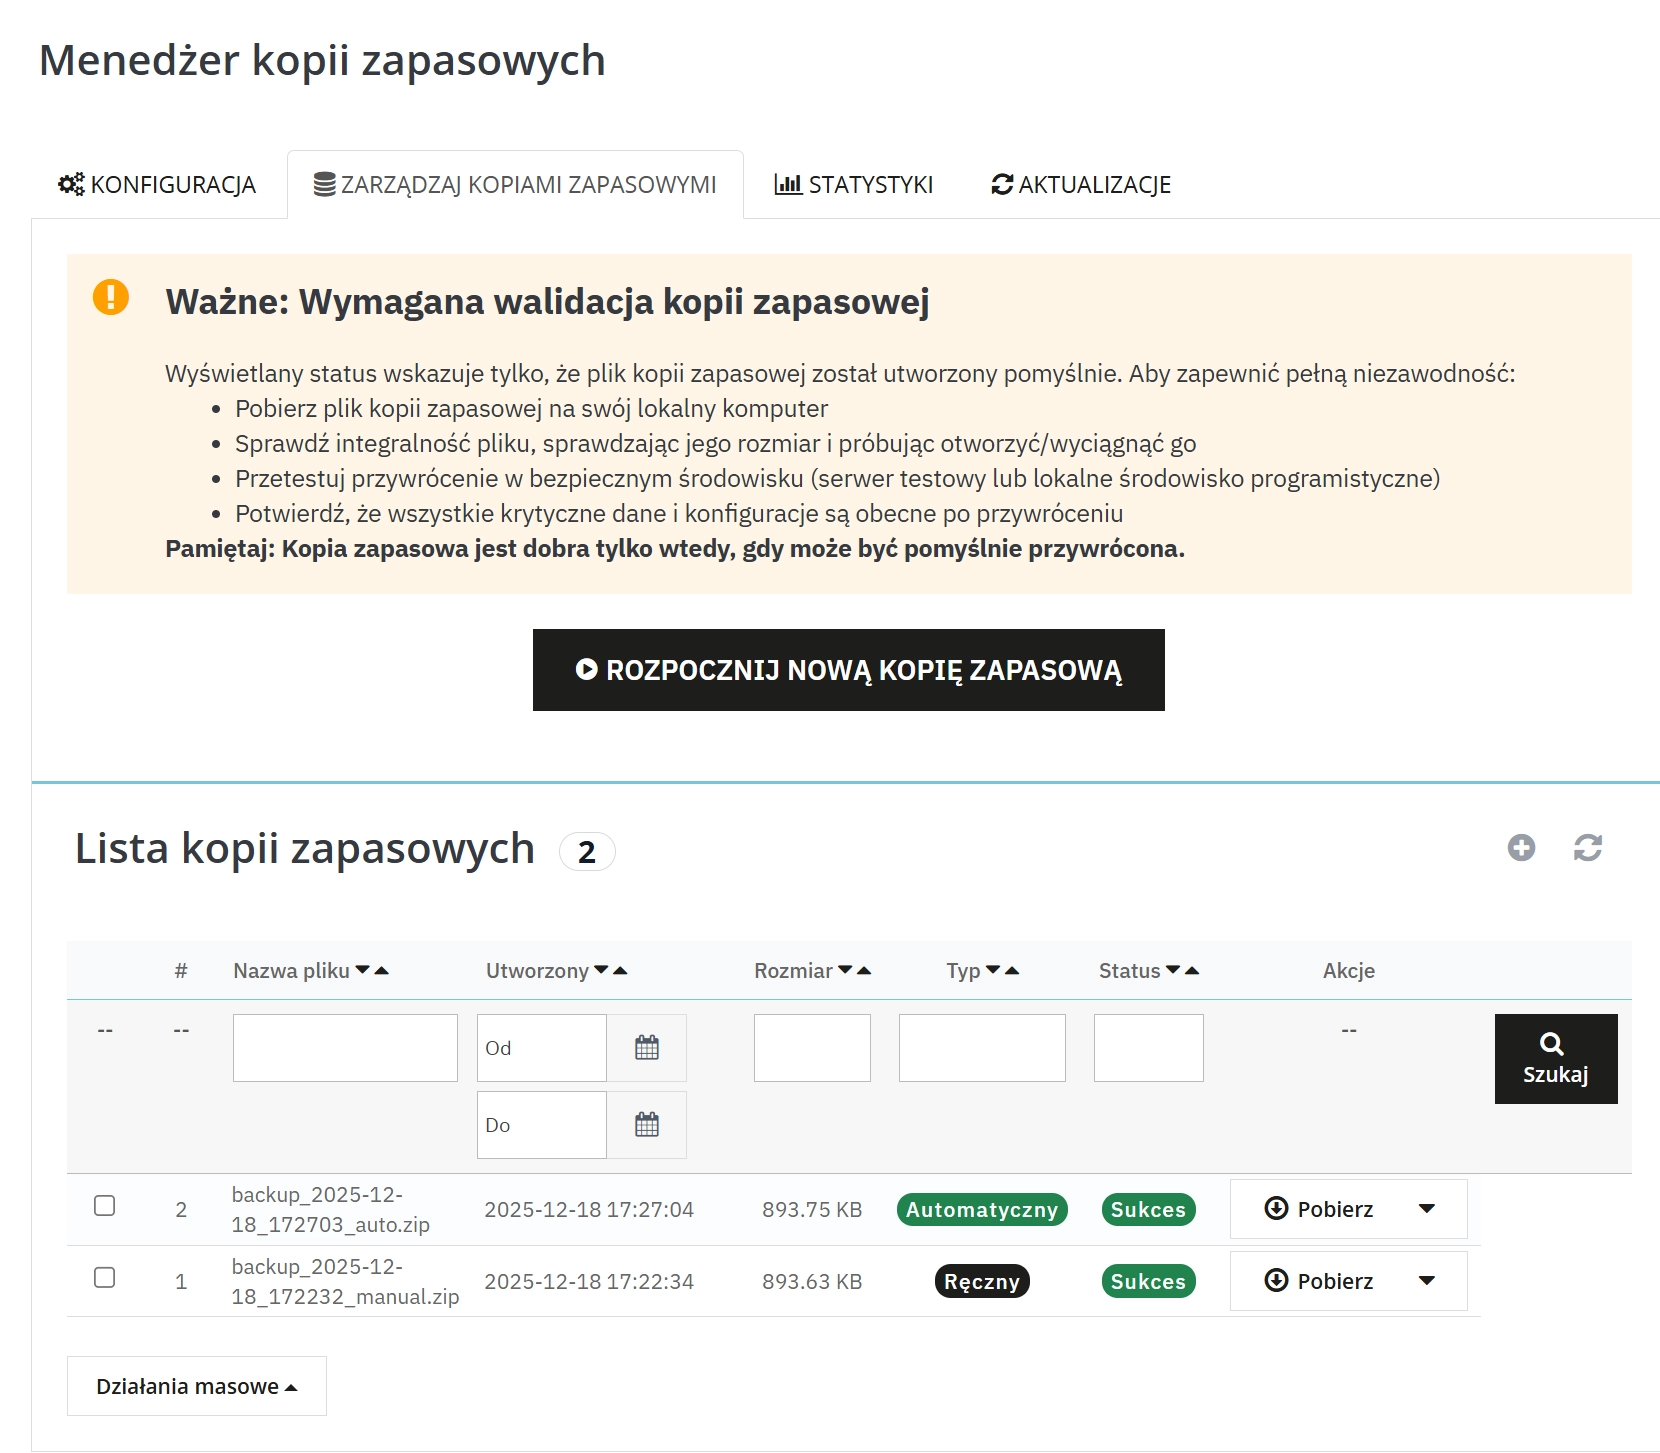Click the Nazwa pliku filter input field
The height and width of the screenshot is (1453, 1660).
pyautogui.click(x=344, y=1048)
